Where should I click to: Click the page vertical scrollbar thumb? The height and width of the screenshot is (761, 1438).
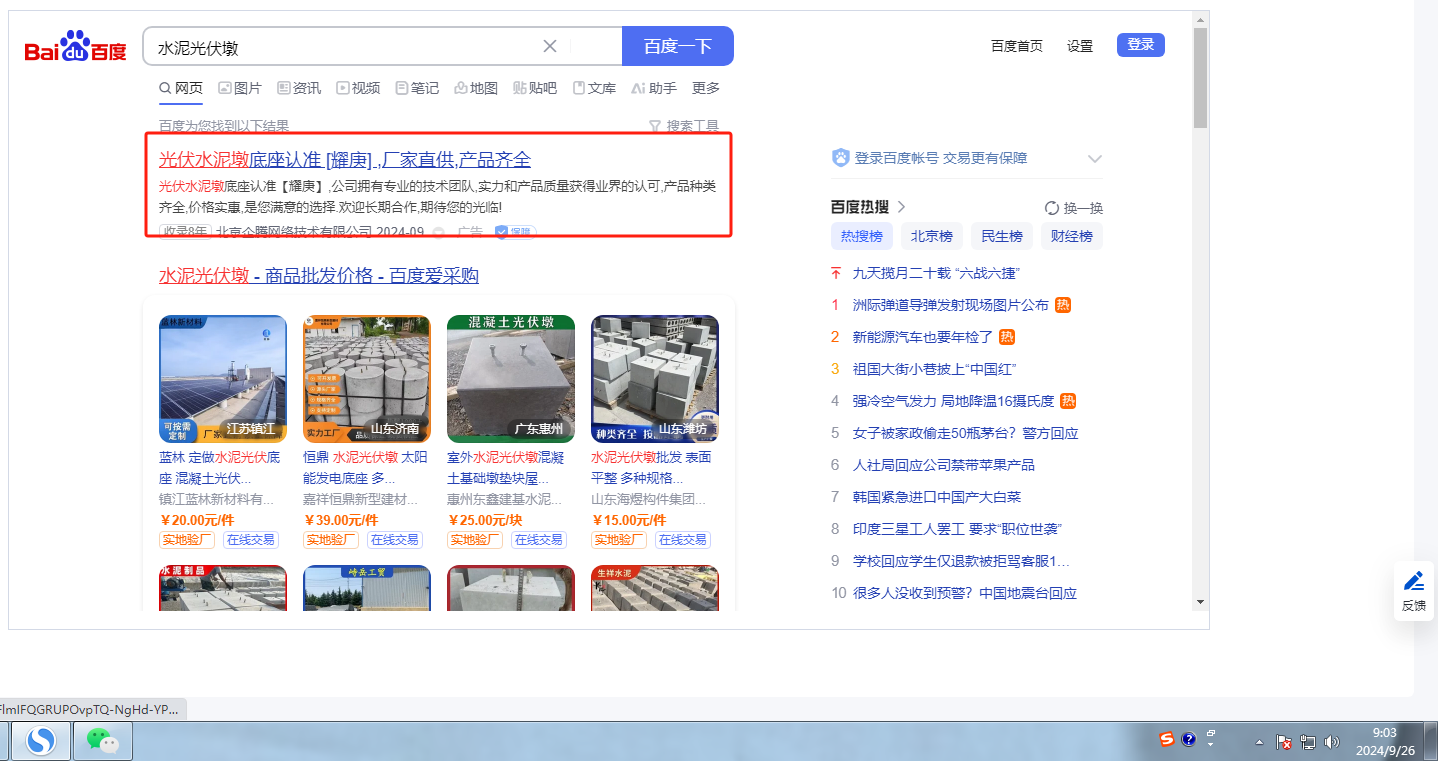pos(1200,78)
